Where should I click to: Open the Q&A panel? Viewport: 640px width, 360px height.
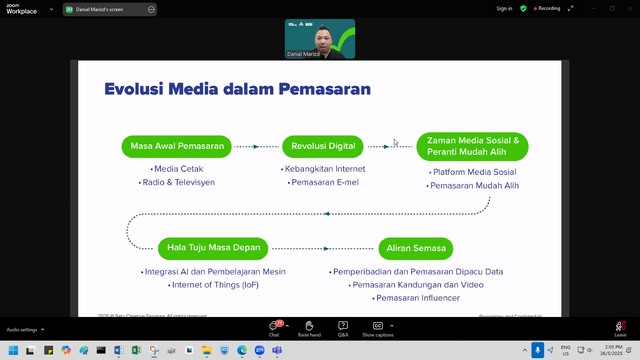[343, 329]
